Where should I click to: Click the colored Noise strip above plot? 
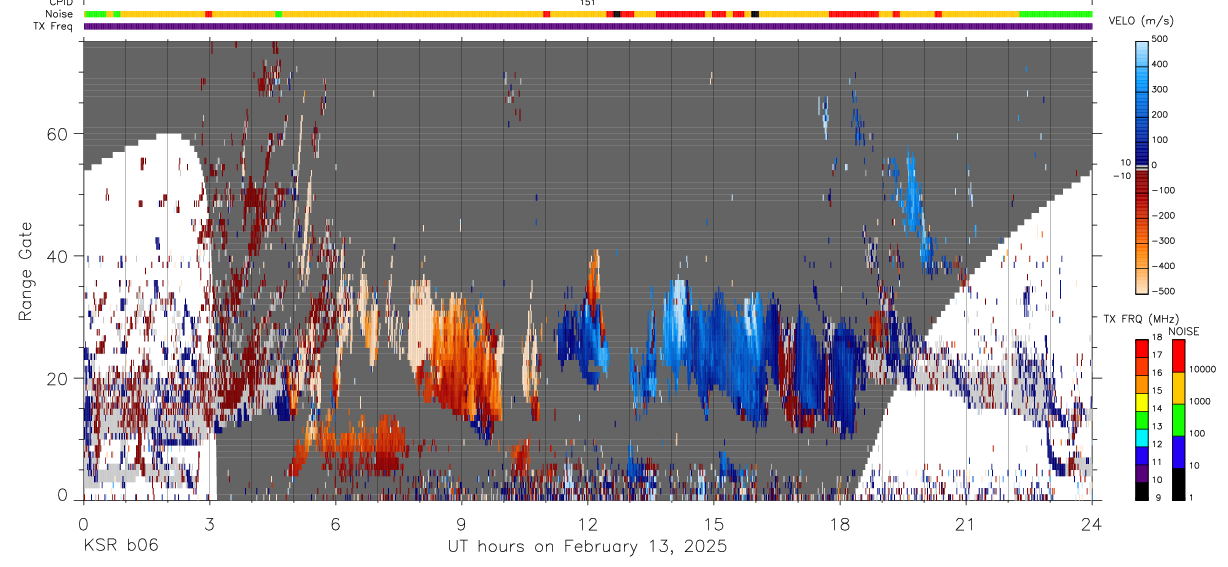coord(588,14)
